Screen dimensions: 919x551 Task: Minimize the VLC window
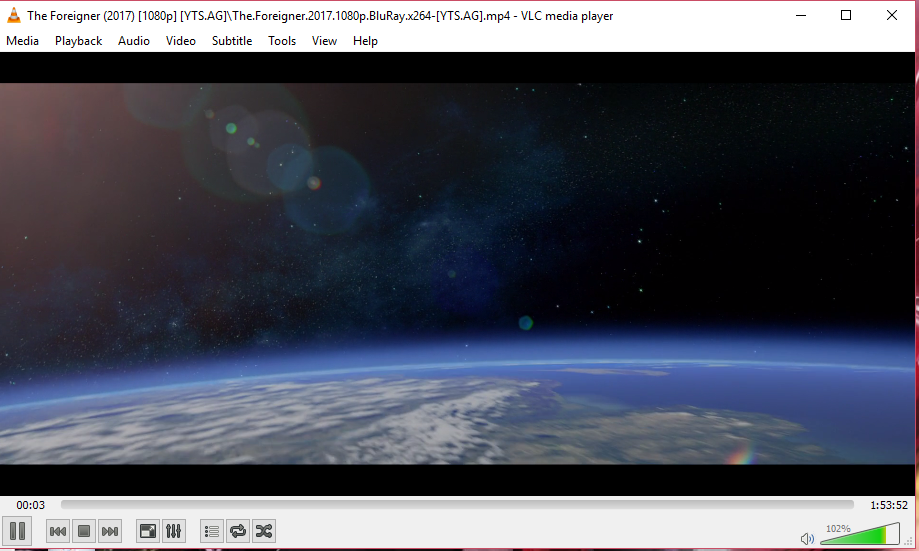pyautogui.click(x=801, y=15)
